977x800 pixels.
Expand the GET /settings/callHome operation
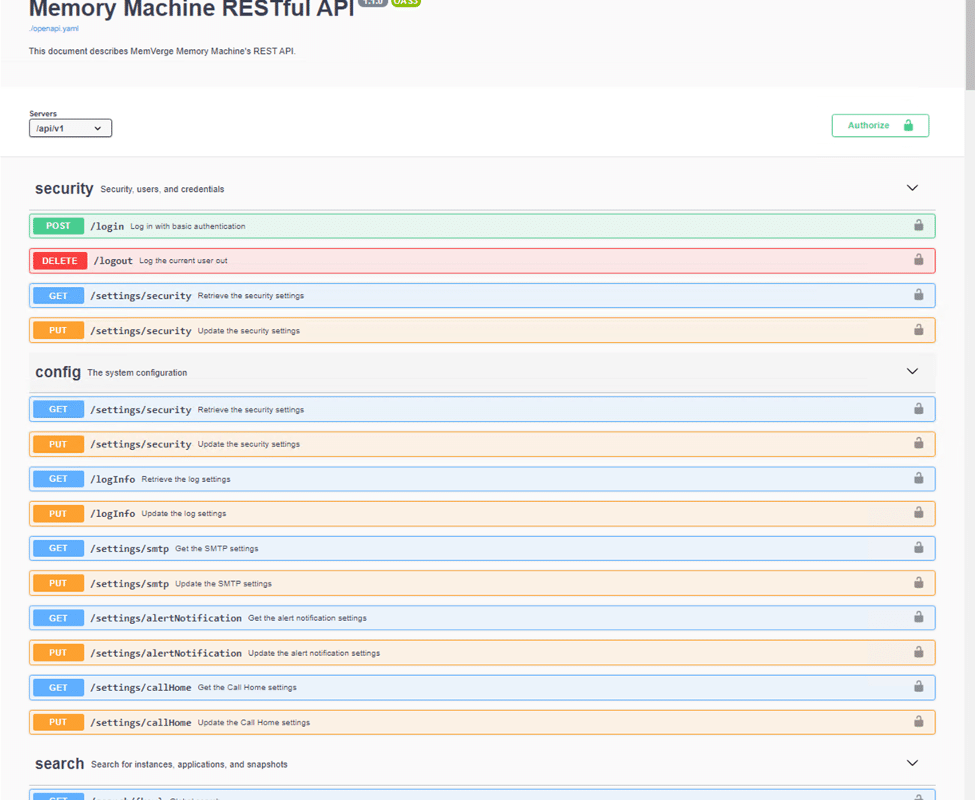(x=482, y=687)
